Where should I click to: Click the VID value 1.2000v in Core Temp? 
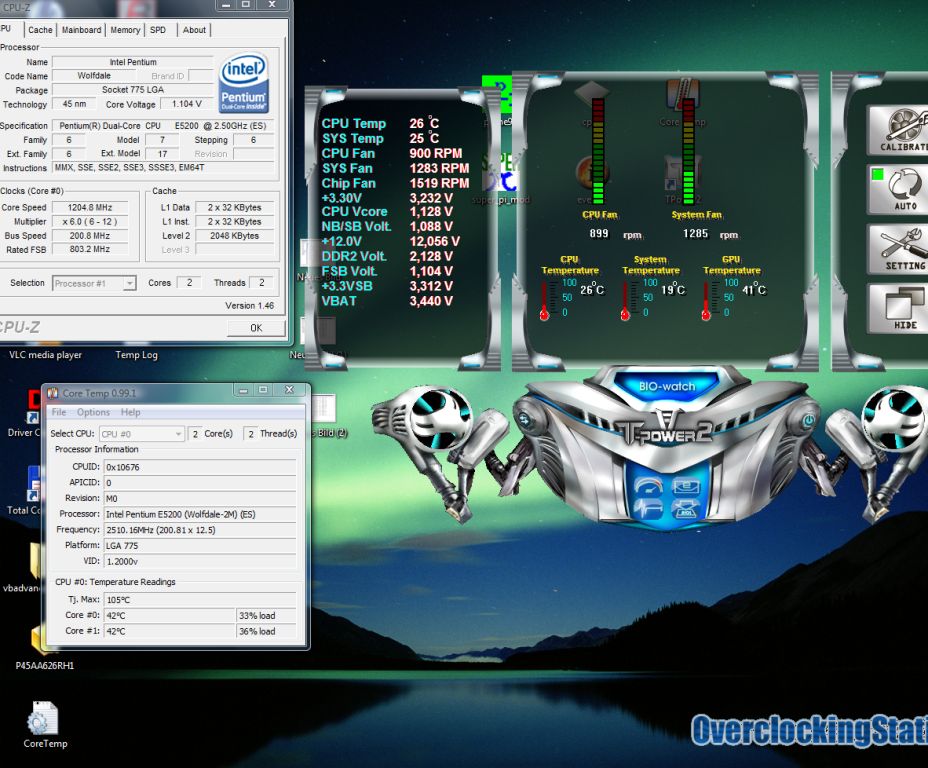[x=200, y=562]
